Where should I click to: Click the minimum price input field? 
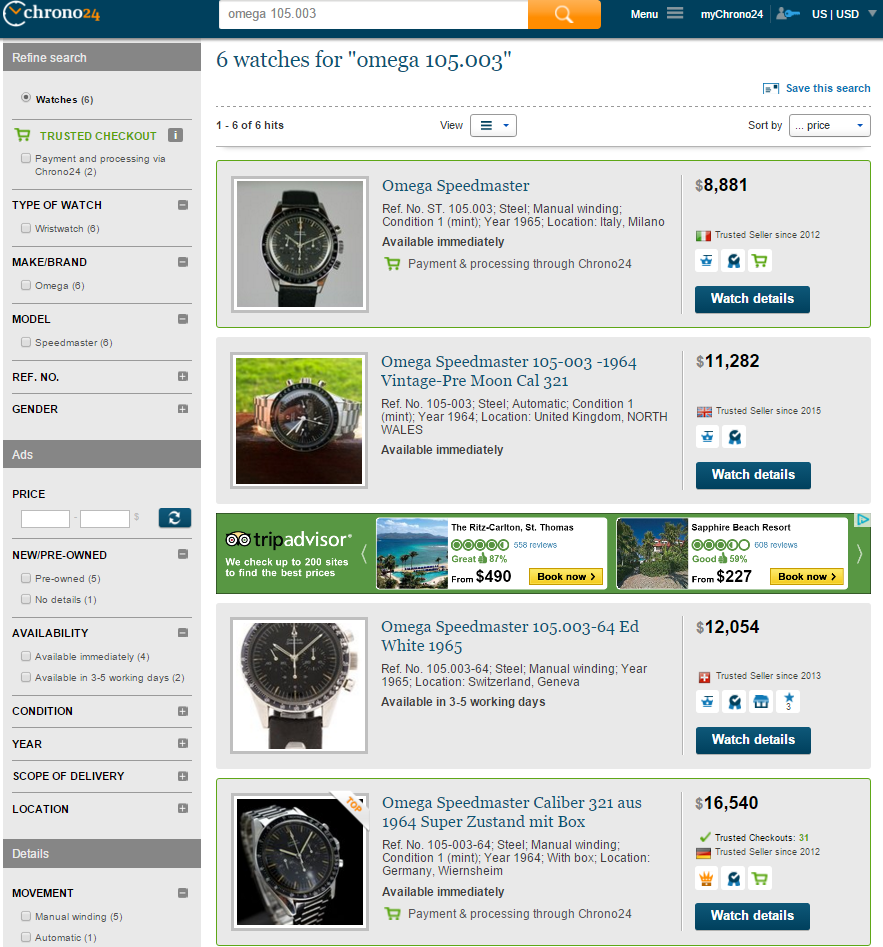45,518
